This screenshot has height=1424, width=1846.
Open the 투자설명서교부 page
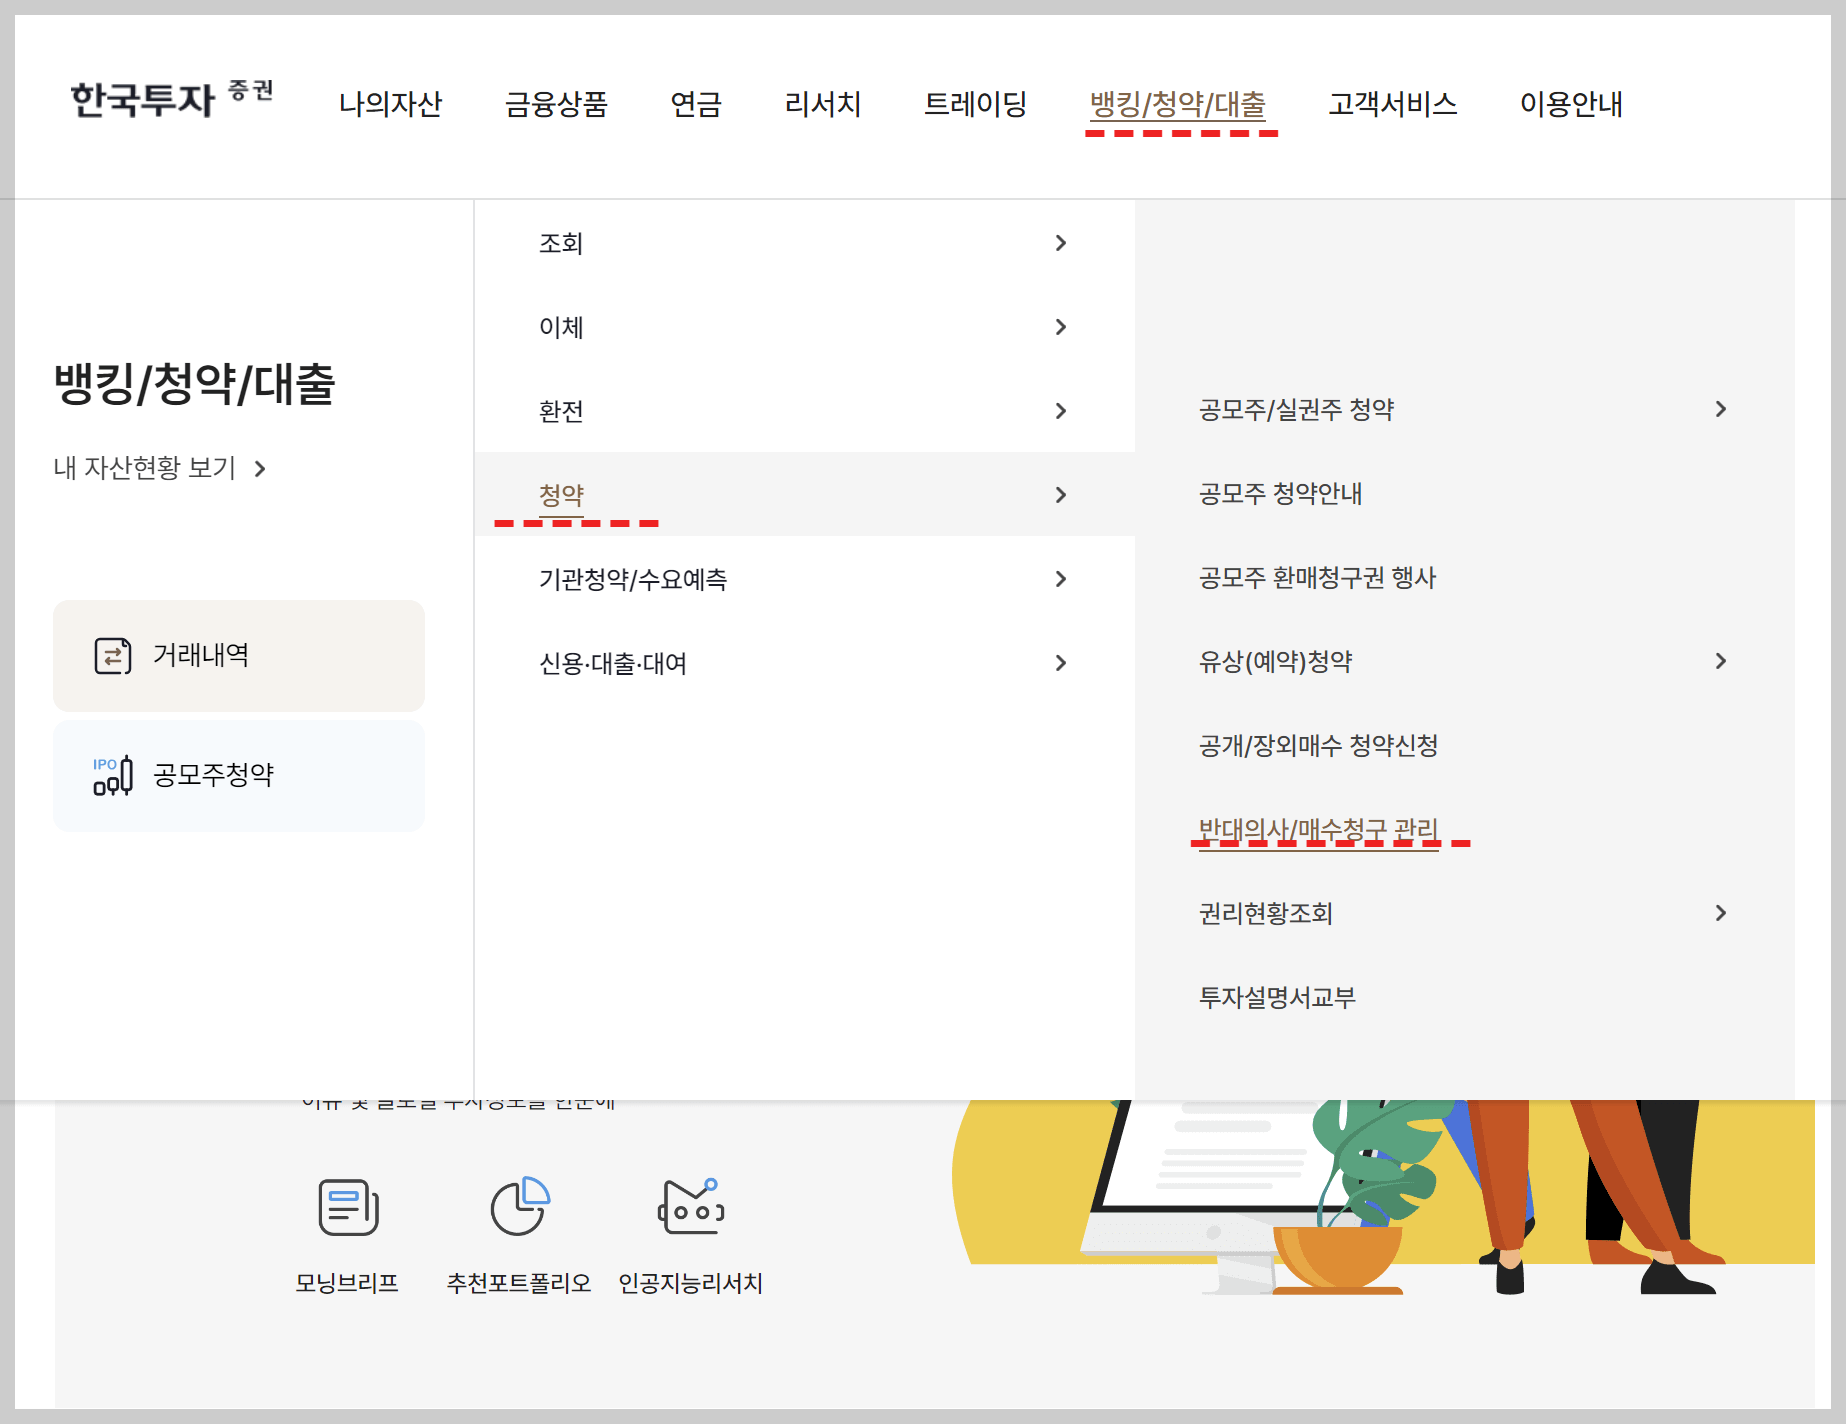coord(1275,996)
